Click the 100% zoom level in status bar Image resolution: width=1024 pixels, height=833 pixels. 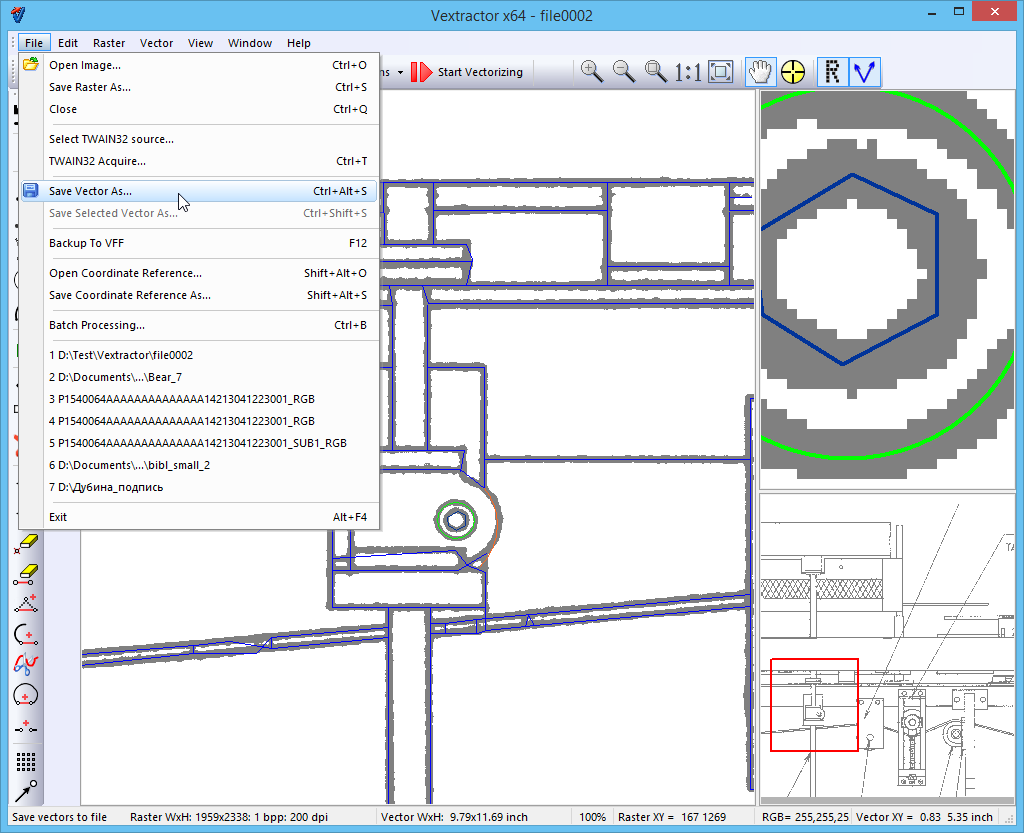pyautogui.click(x=592, y=817)
